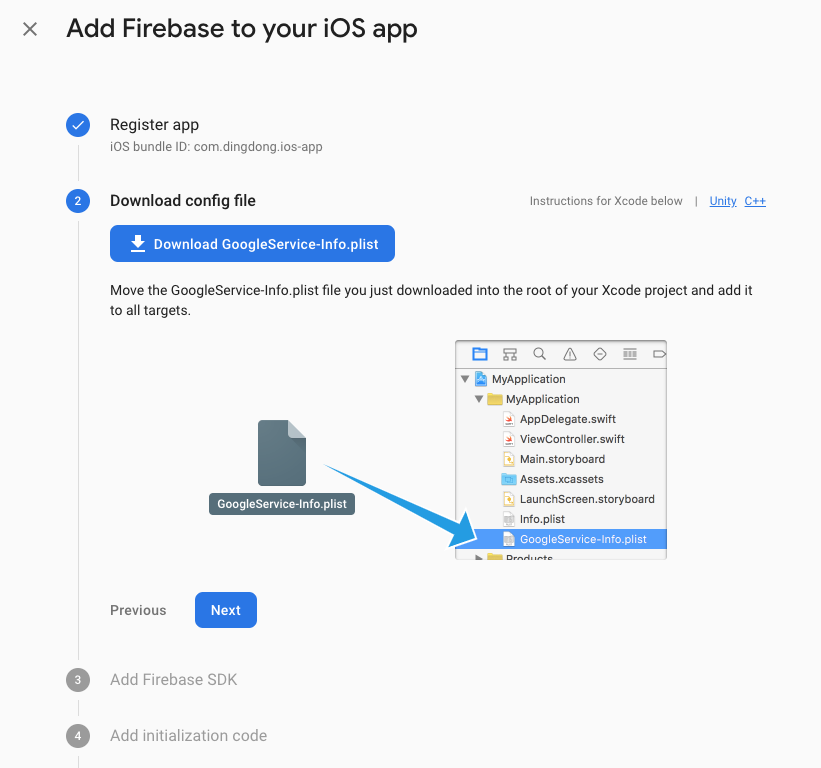Click step 2 circle indicator
This screenshot has width=821, height=768.
tap(78, 201)
